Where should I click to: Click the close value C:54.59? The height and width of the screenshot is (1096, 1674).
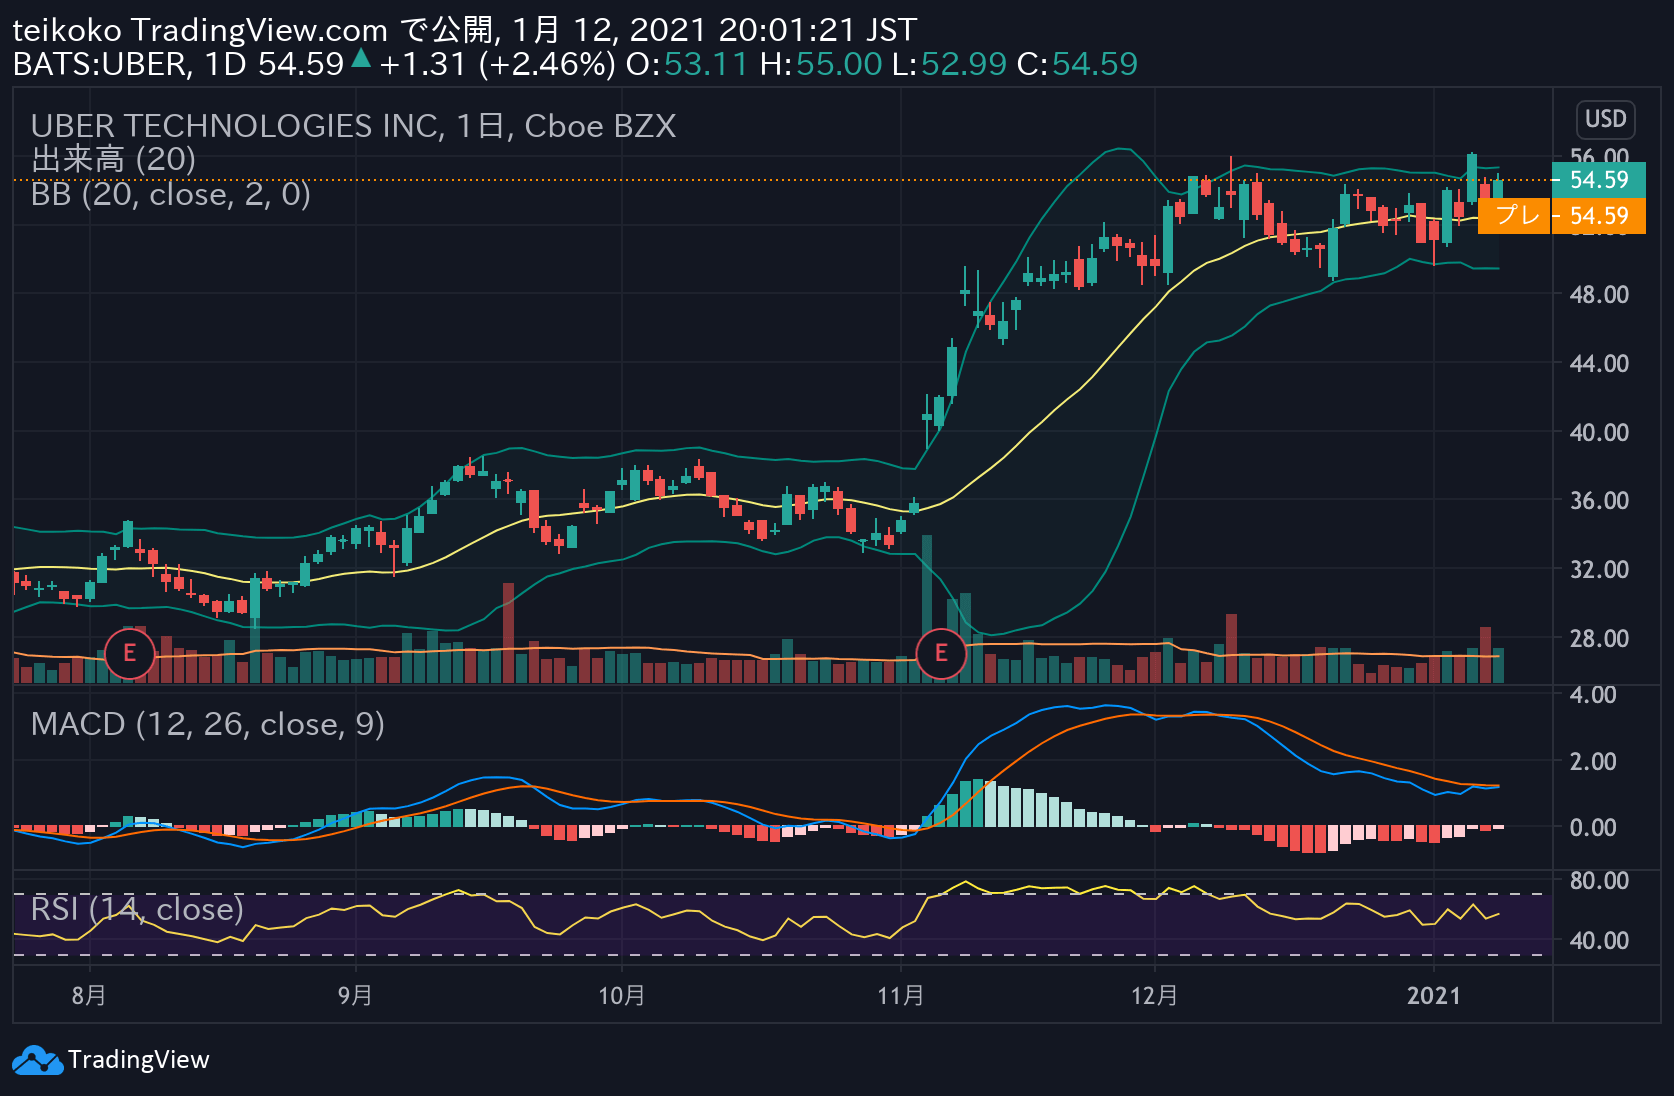click(x=1077, y=64)
